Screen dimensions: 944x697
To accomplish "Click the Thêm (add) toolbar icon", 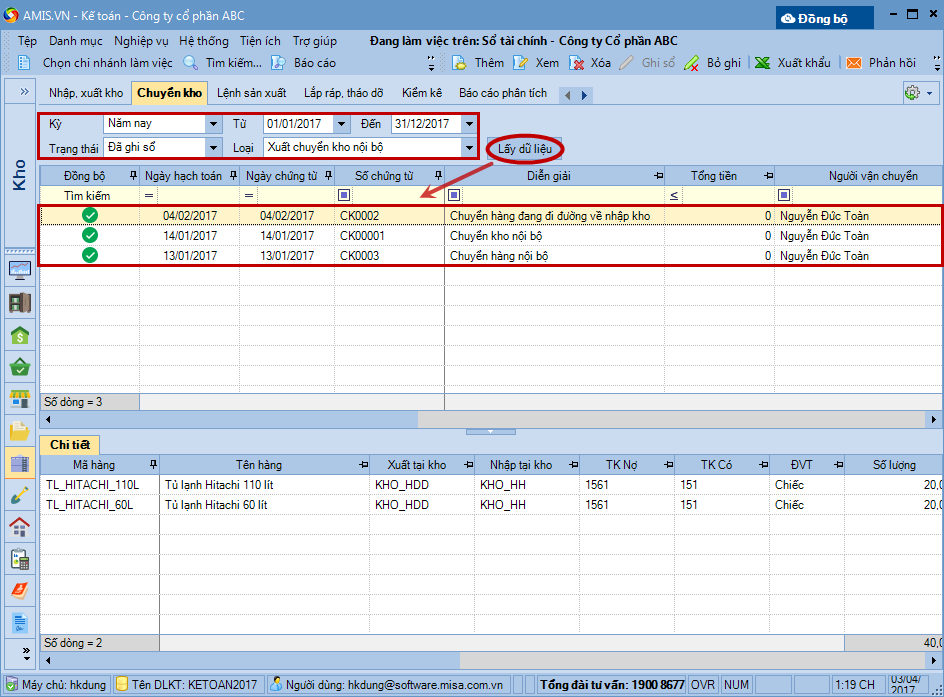I will (460, 63).
